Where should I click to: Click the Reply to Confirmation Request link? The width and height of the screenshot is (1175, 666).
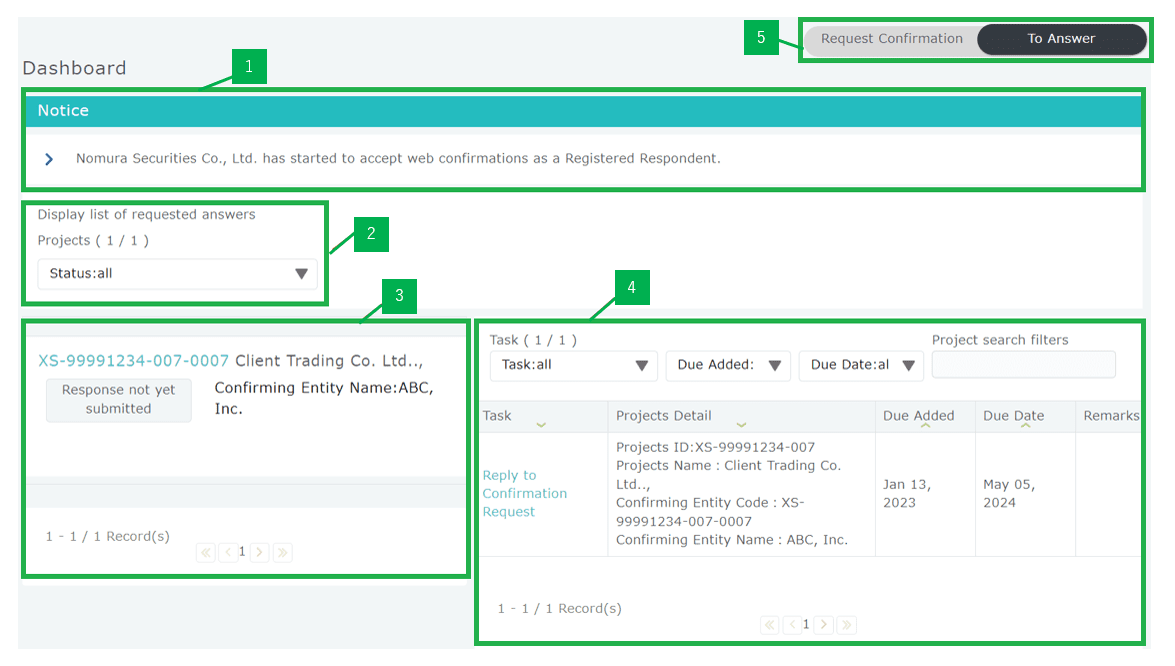[x=524, y=494]
